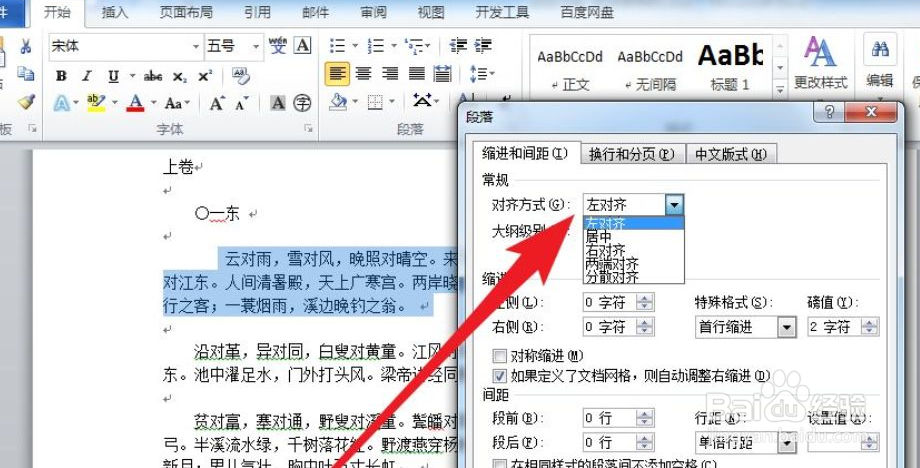Open the 插入 ribbon tab
Viewport: 920px width, 468px height.
(114, 12)
